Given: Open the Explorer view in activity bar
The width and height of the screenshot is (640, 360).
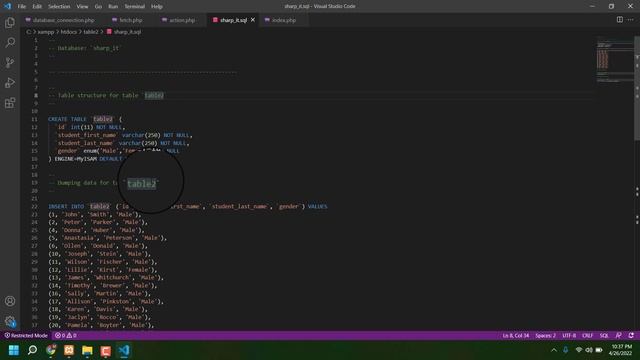Looking at the screenshot, I should click(x=10, y=22).
